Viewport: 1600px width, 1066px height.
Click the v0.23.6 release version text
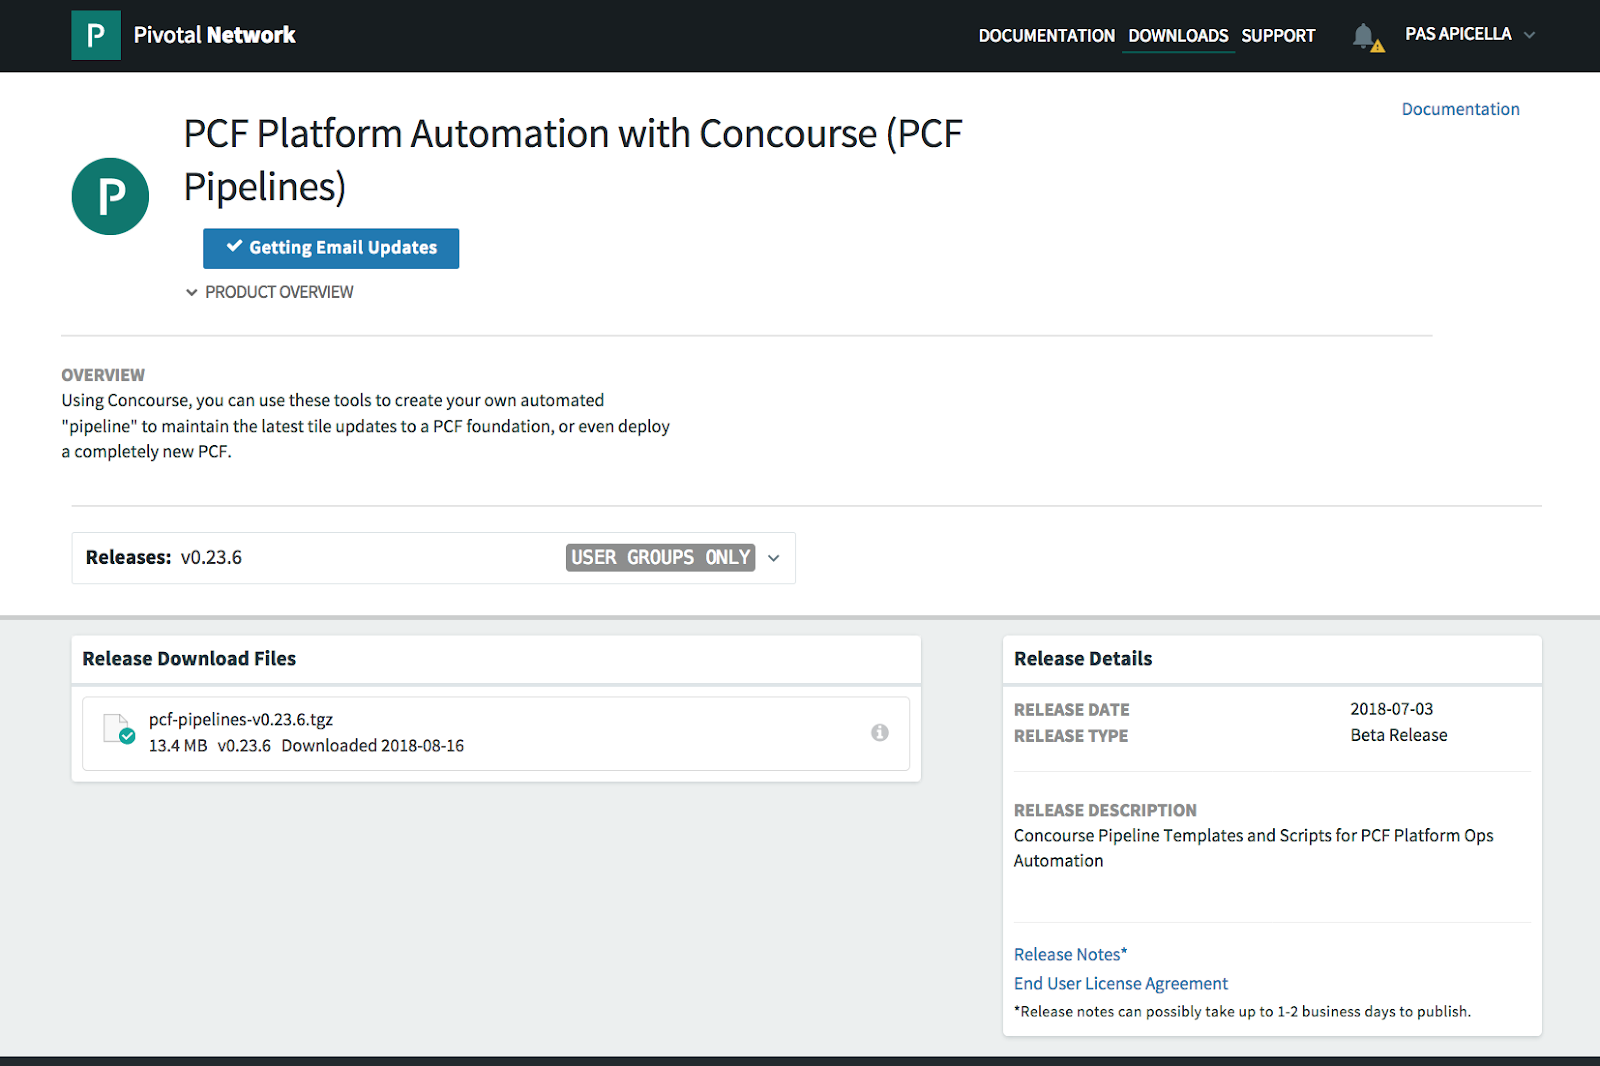pyautogui.click(x=211, y=558)
